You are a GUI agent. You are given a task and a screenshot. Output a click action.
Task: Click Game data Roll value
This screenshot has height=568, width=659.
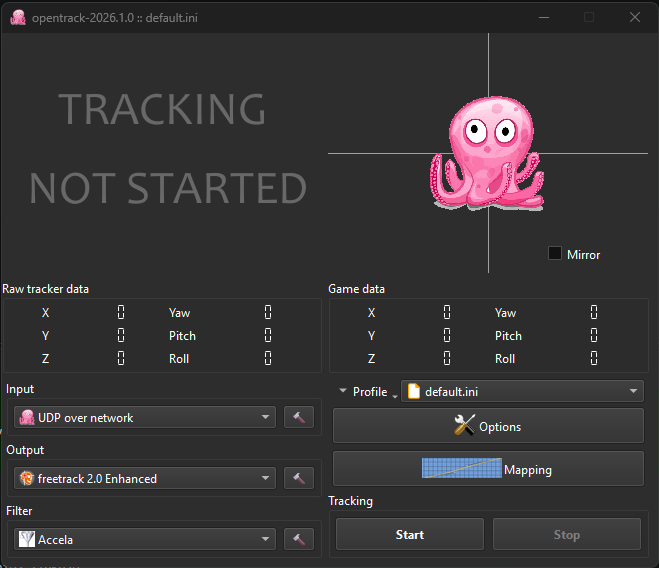click(x=594, y=358)
